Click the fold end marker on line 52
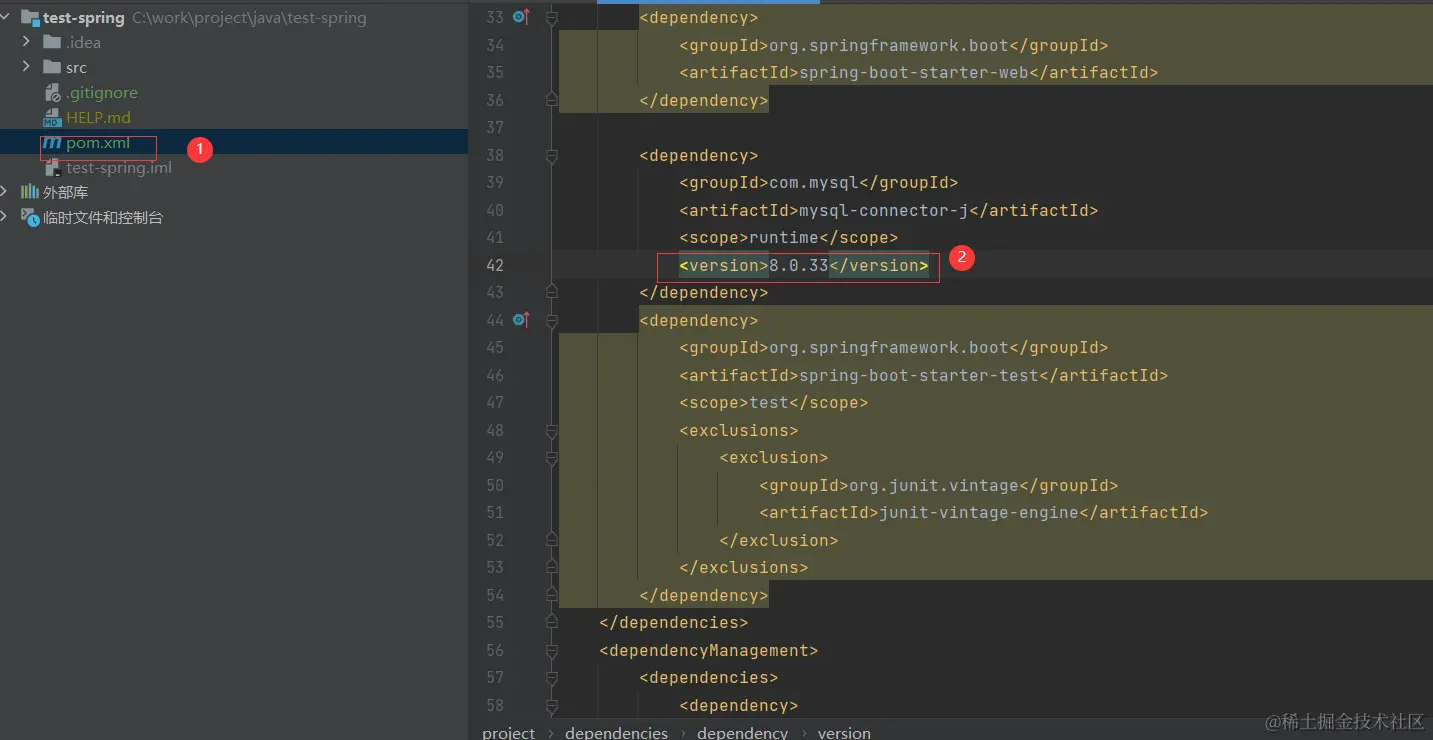 551,540
